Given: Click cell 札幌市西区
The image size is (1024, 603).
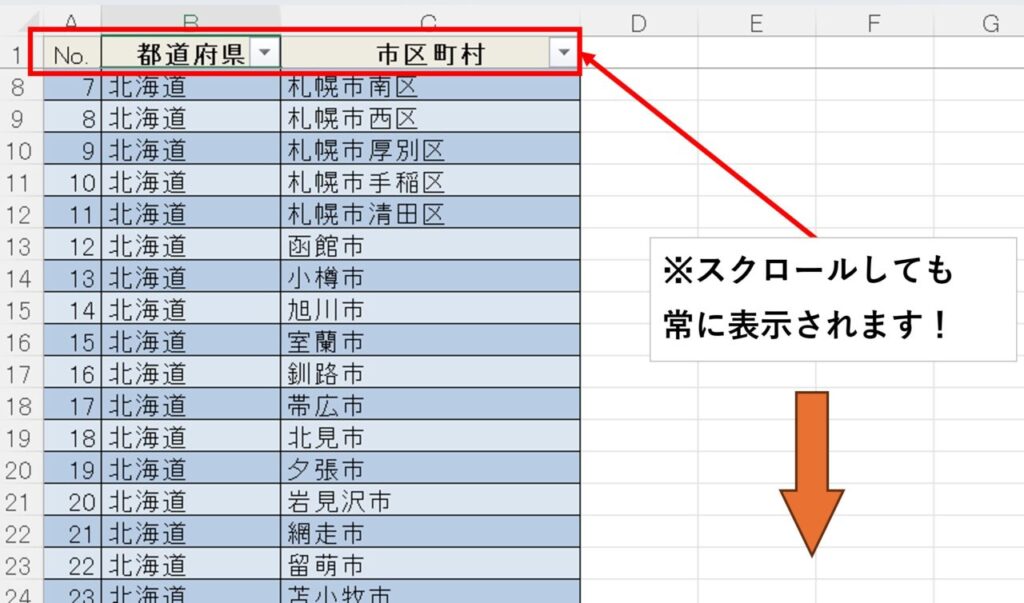Looking at the screenshot, I should click(x=430, y=118).
